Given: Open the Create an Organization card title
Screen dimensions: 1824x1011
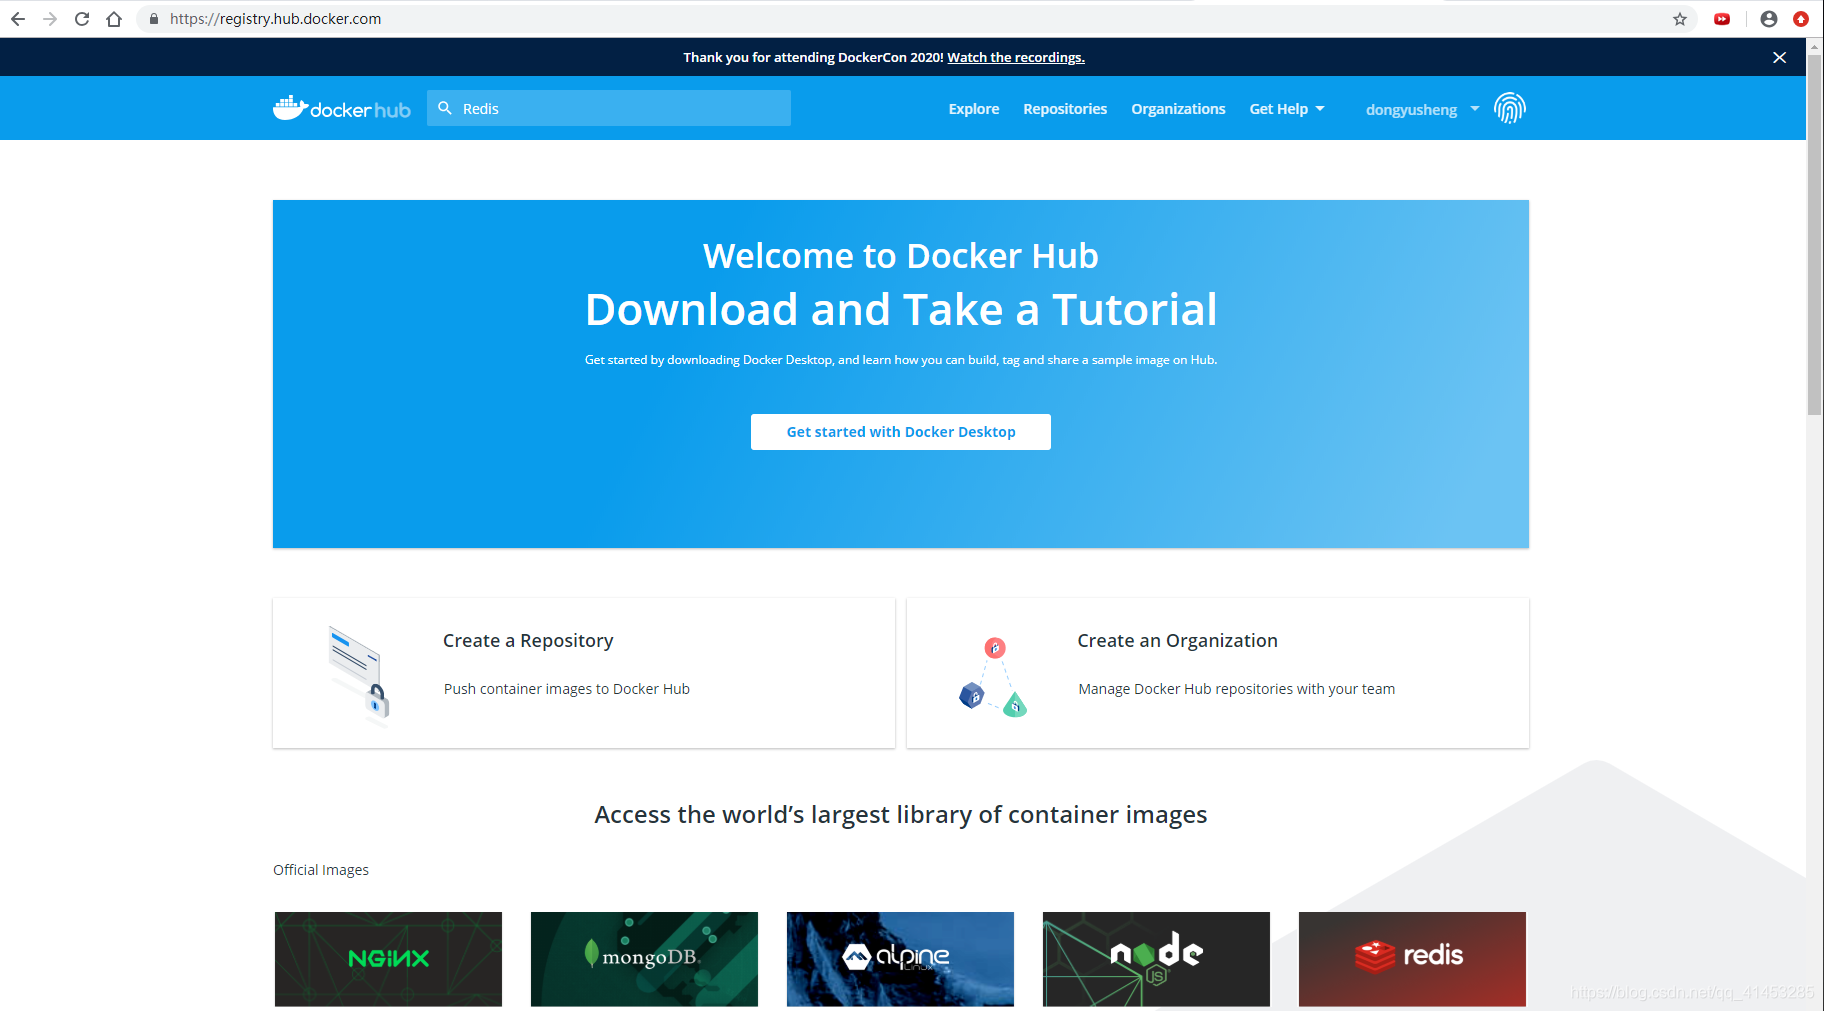Looking at the screenshot, I should tap(1177, 641).
